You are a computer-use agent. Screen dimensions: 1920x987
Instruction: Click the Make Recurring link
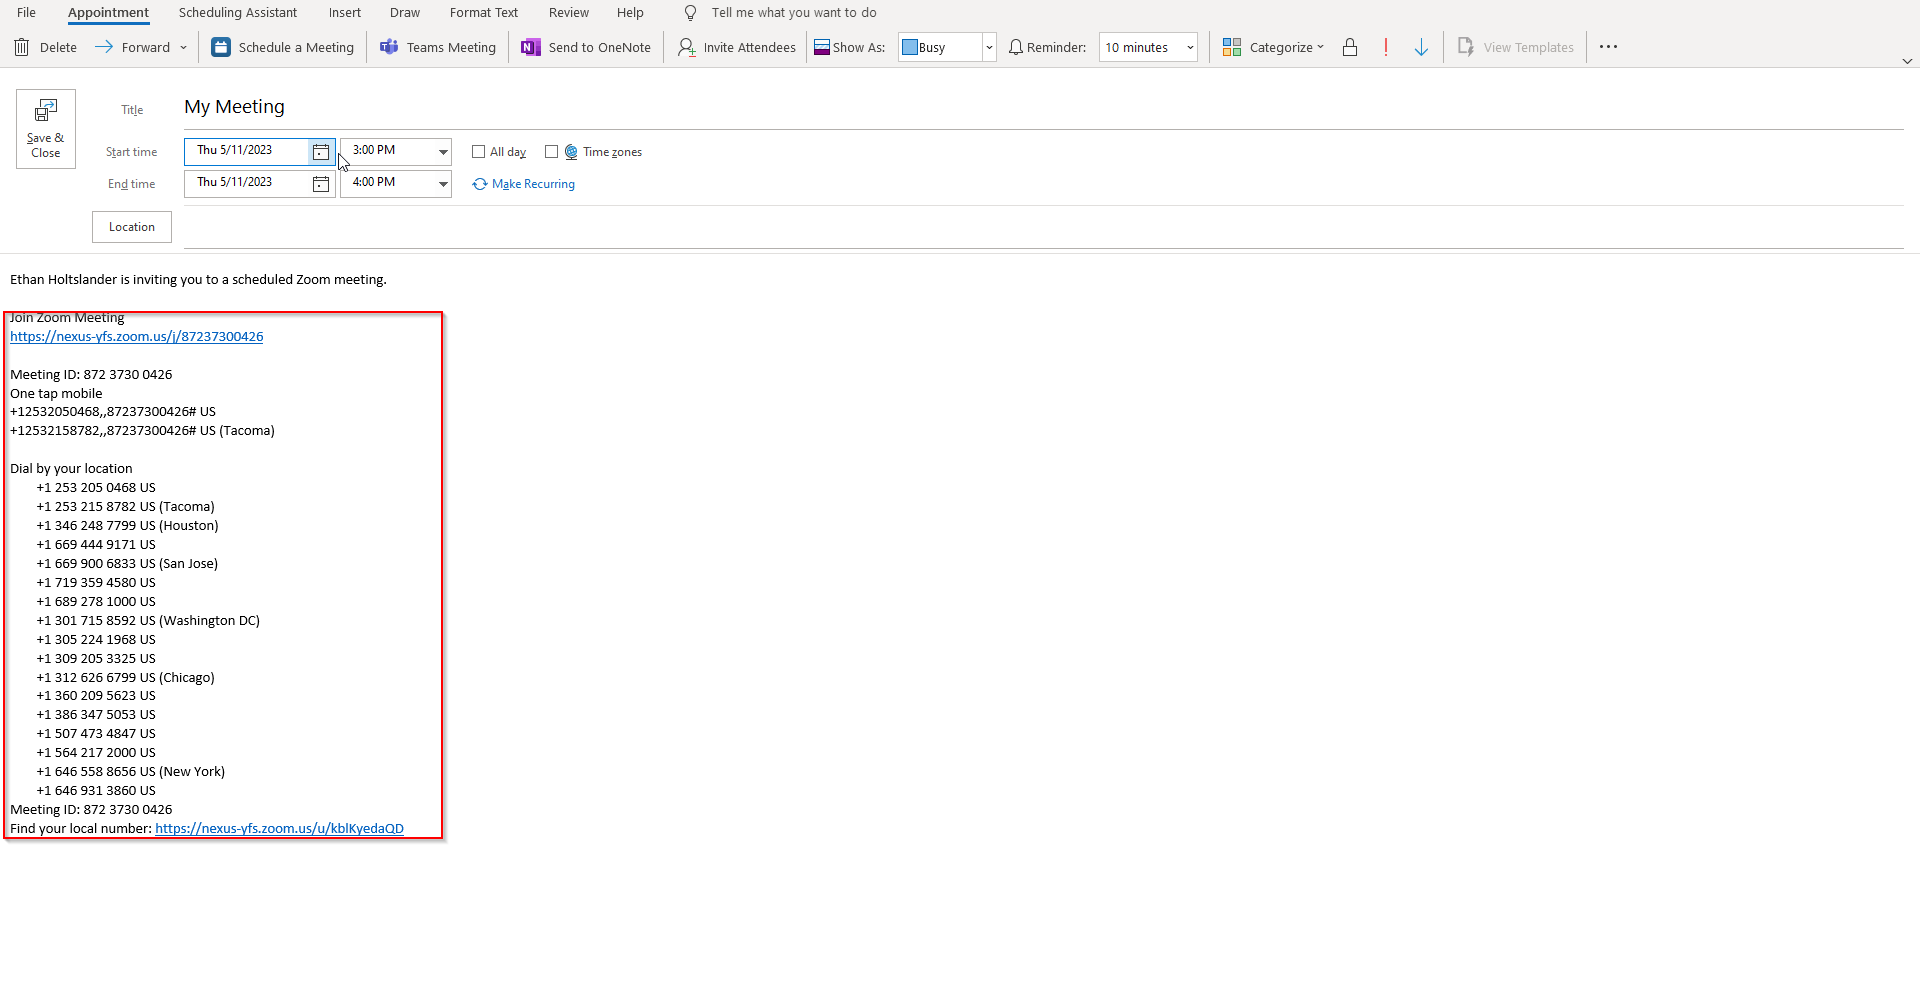(x=533, y=184)
